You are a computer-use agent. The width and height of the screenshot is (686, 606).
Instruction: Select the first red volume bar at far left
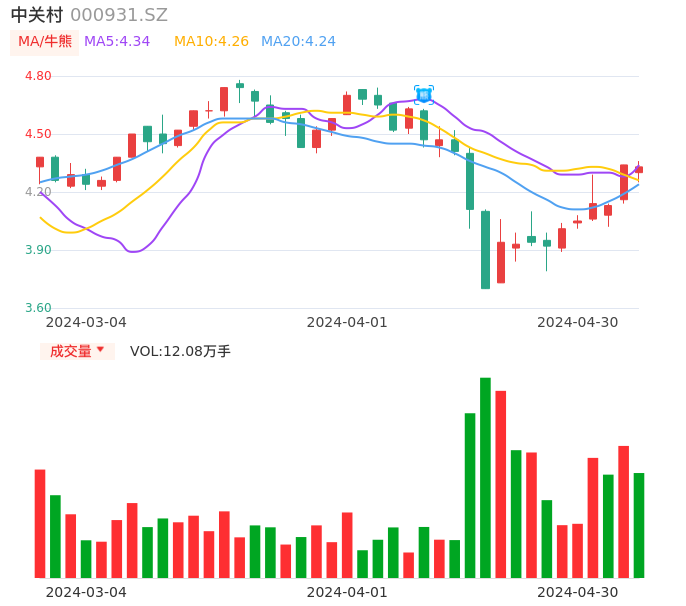pyautogui.click(x=40, y=523)
